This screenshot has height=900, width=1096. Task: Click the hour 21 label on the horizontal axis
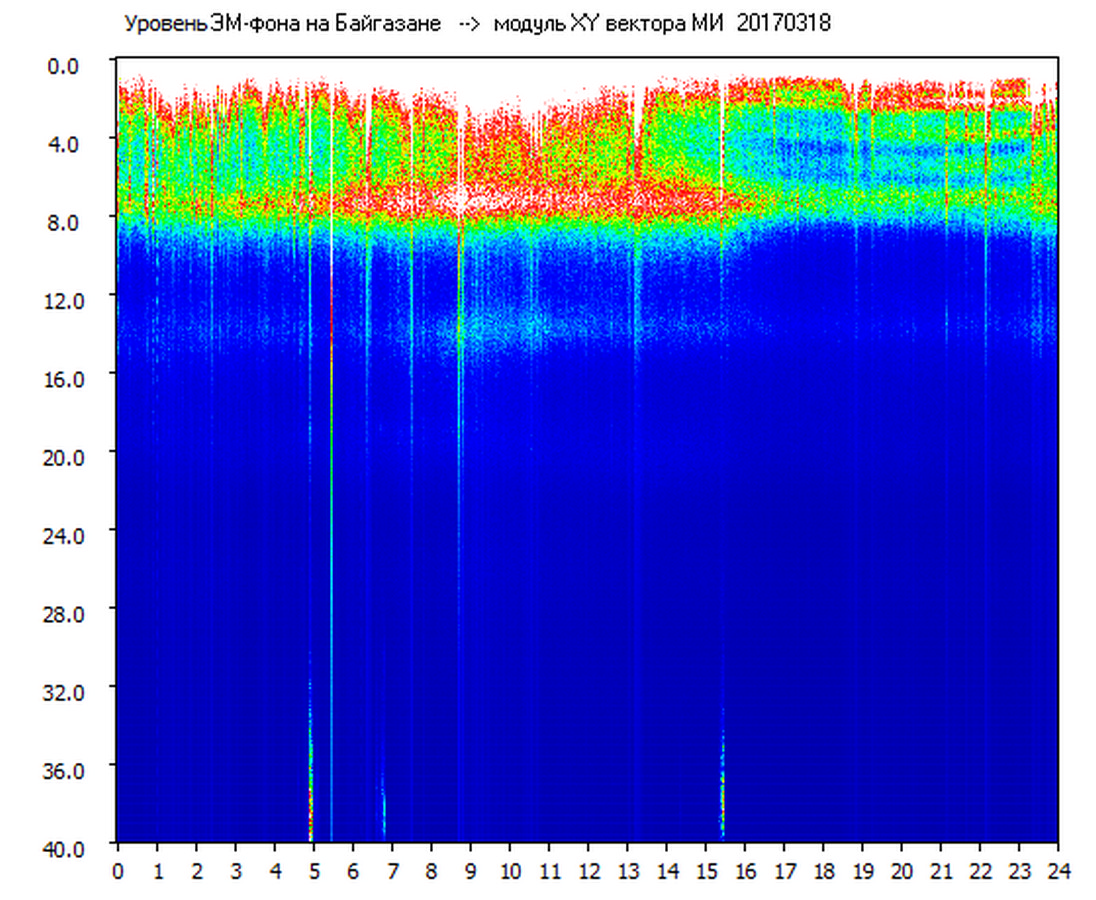tap(941, 870)
